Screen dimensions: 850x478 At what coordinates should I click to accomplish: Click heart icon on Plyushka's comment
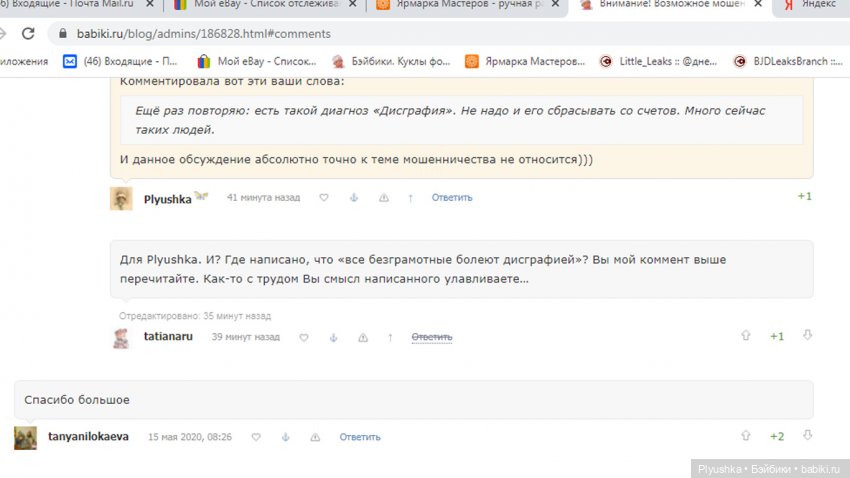point(323,198)
